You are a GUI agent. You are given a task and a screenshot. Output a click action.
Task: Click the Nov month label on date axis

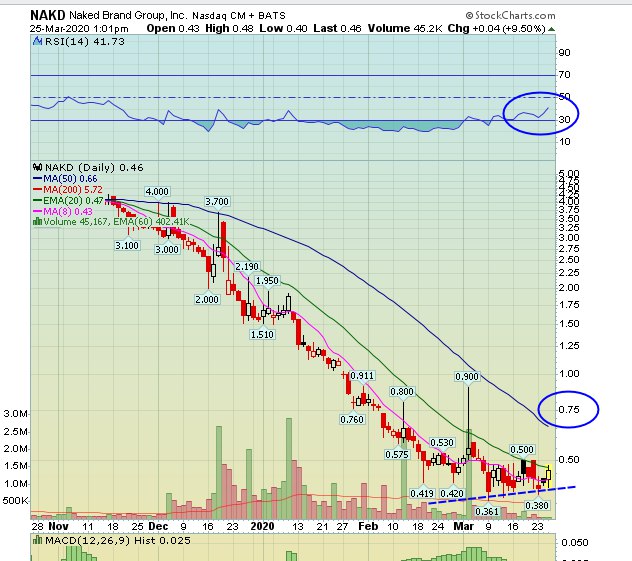[x=58, y=526]
